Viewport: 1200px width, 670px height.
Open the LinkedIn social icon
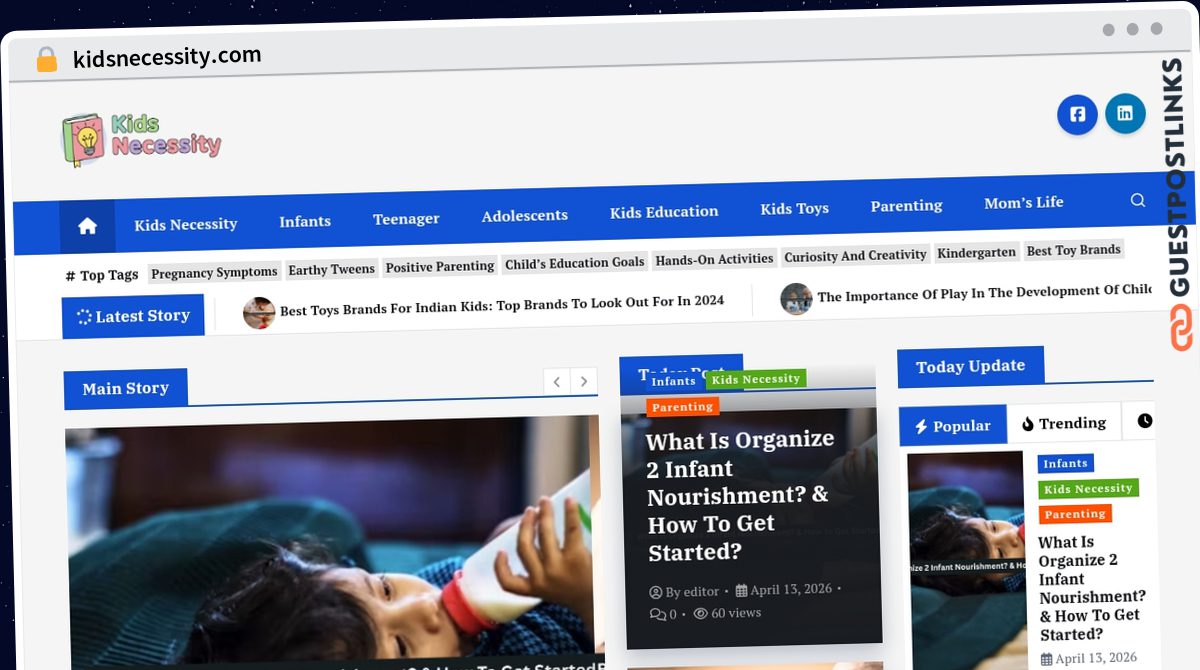click(x=1125, y=113)
